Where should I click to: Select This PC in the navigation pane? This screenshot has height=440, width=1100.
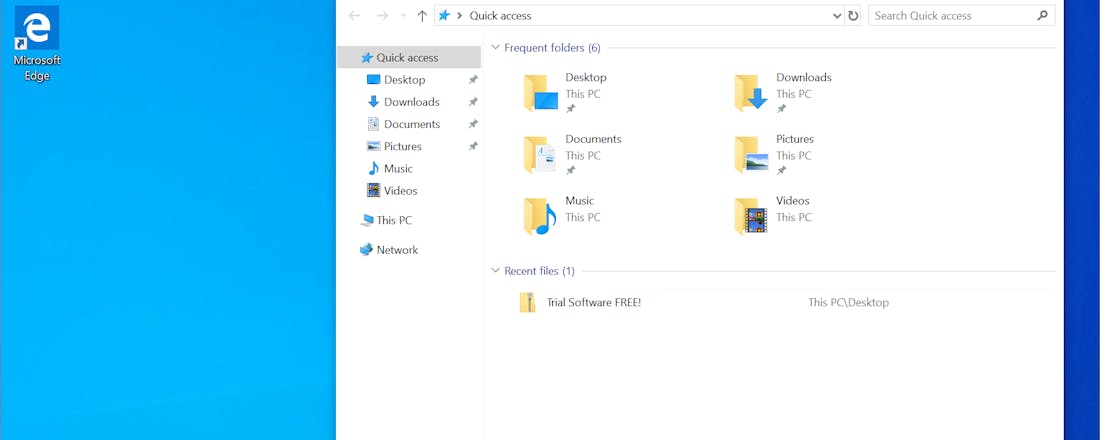pyautogui.click(x=394, y=220)
